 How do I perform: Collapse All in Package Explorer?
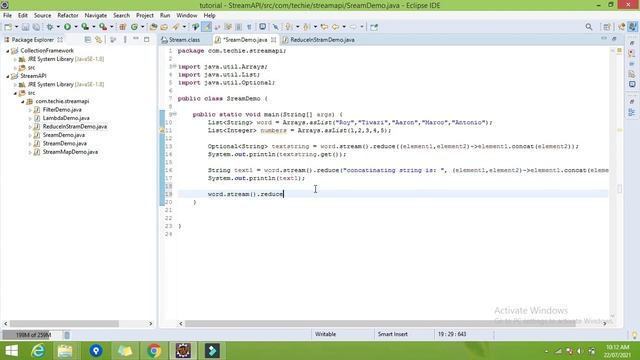click(x=87, y=40)
